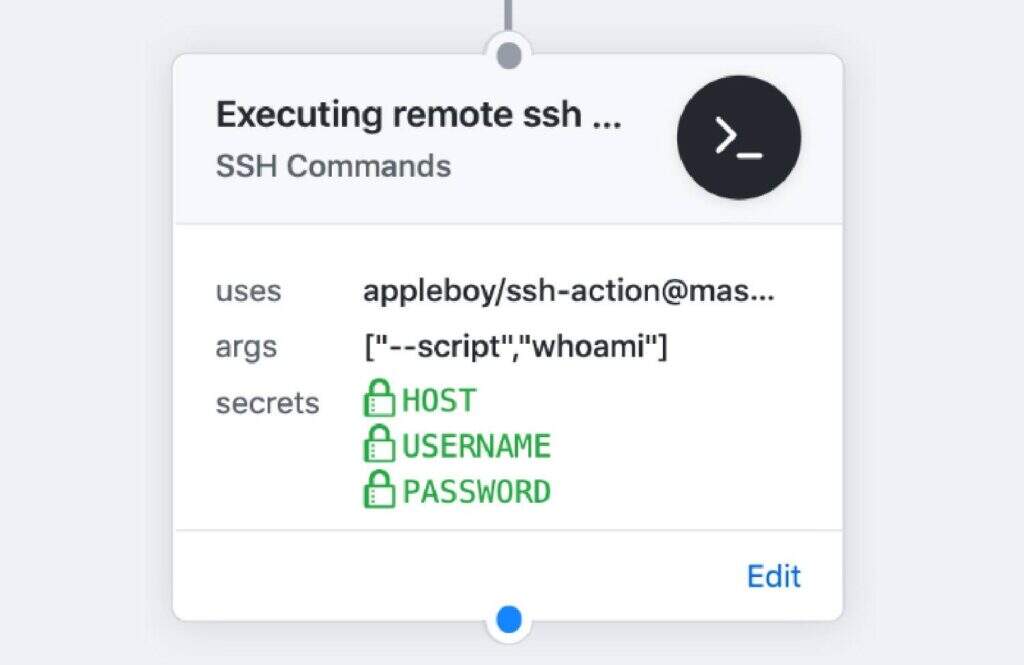Click the blank footer area beside Edit

(457, 575)
